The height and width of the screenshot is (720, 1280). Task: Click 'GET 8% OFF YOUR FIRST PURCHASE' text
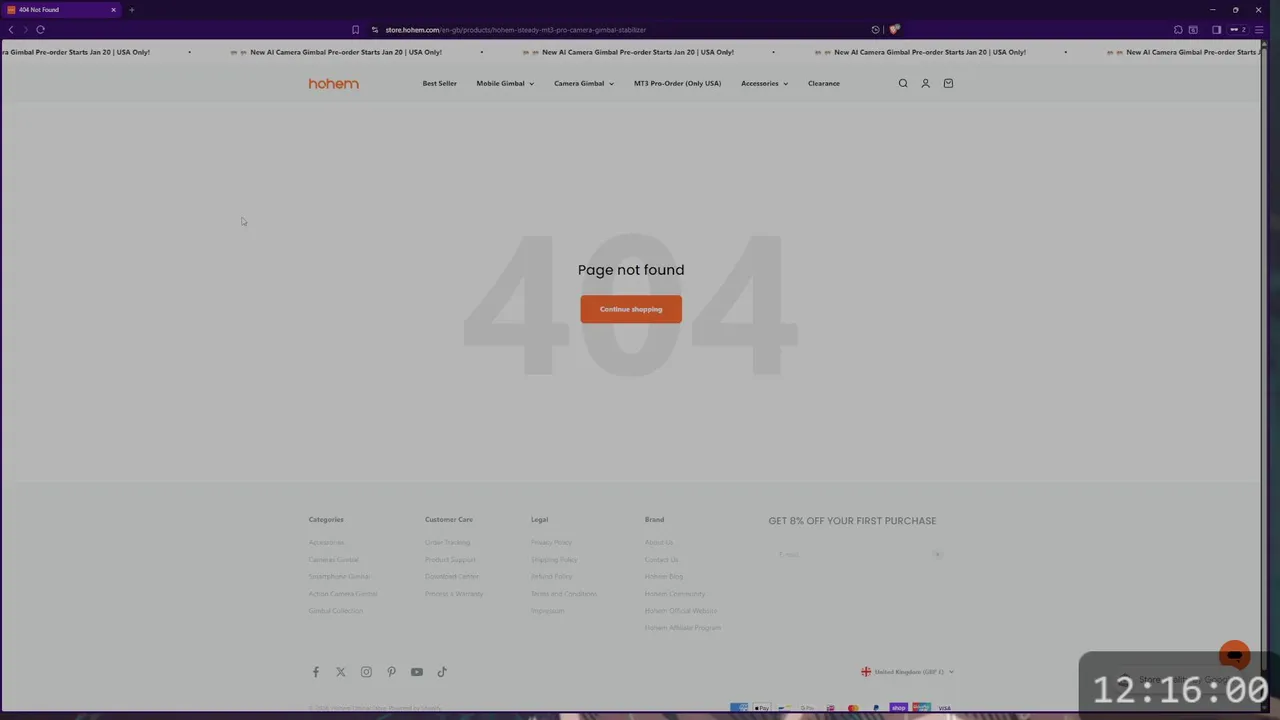[852, 521]
